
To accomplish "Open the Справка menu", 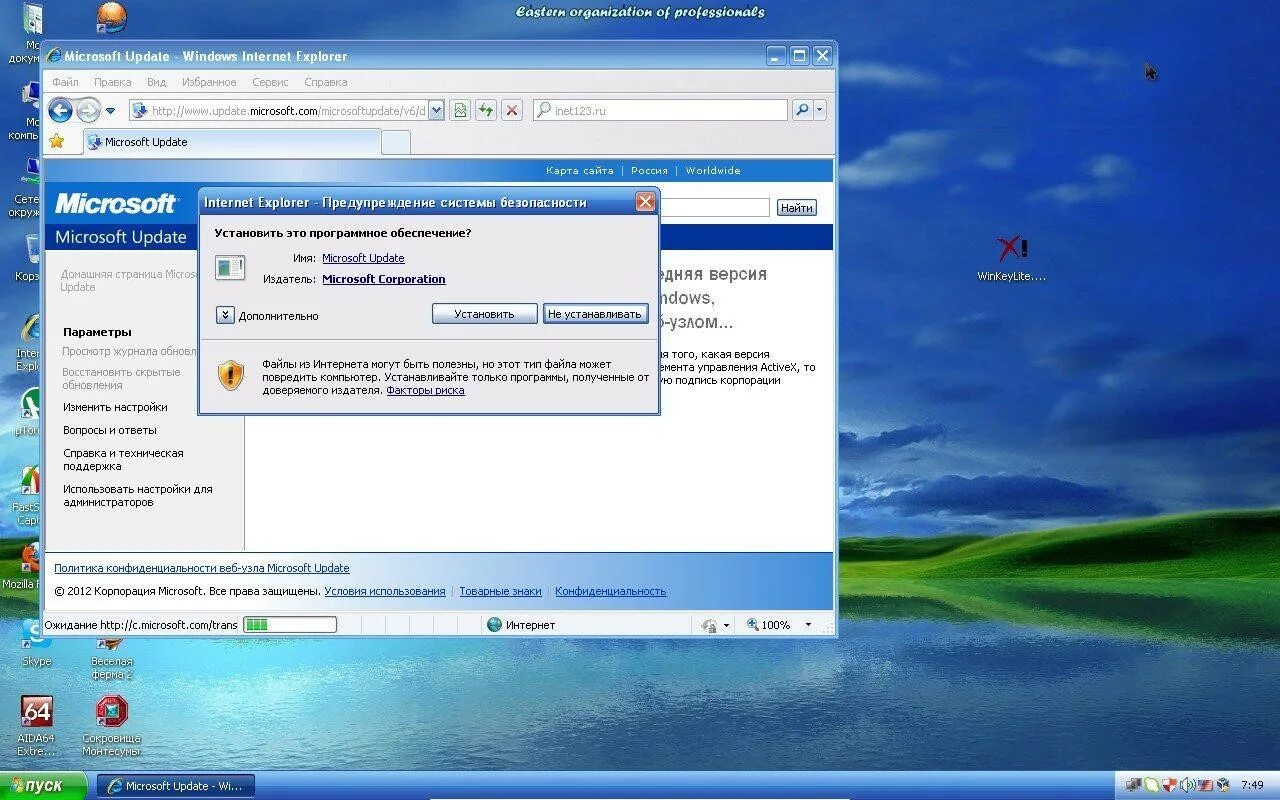I will click(325, 82).
